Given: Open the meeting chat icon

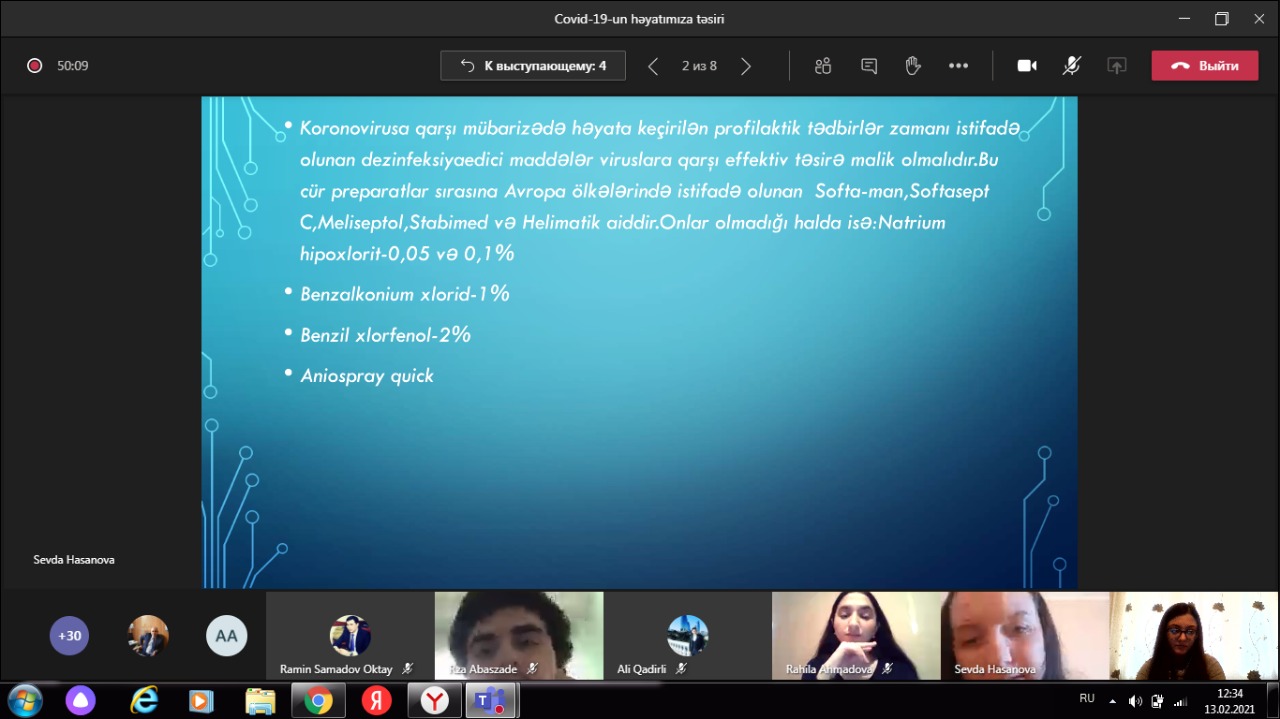Looking at the screenshot, I should point(869,66).
